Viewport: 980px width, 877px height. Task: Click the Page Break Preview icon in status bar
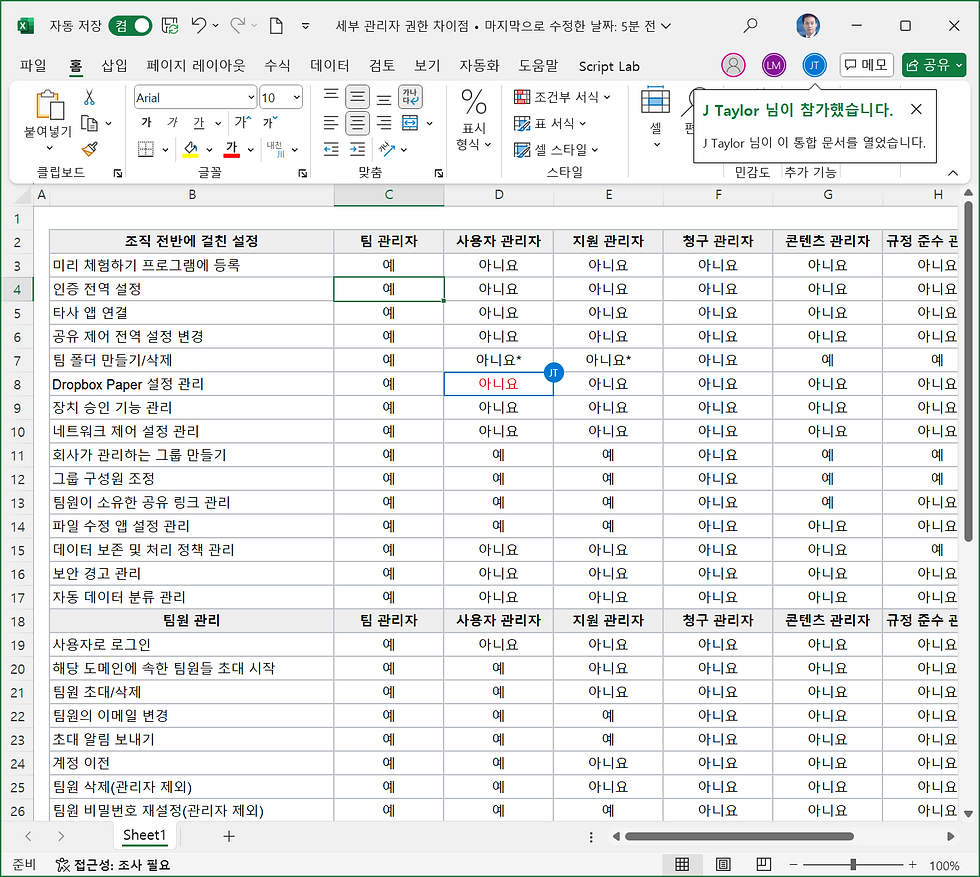click(763, 864)
